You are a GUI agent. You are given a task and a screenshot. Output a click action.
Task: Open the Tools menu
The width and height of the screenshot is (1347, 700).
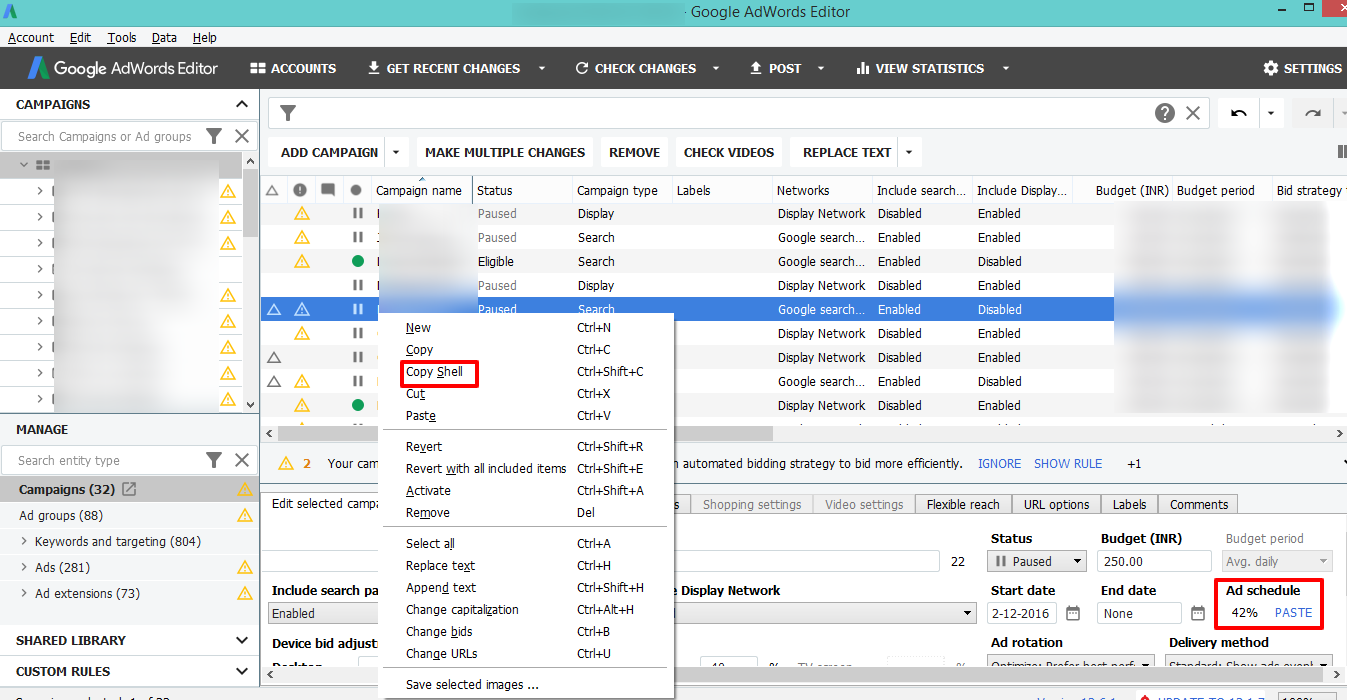tap(122, 38)
